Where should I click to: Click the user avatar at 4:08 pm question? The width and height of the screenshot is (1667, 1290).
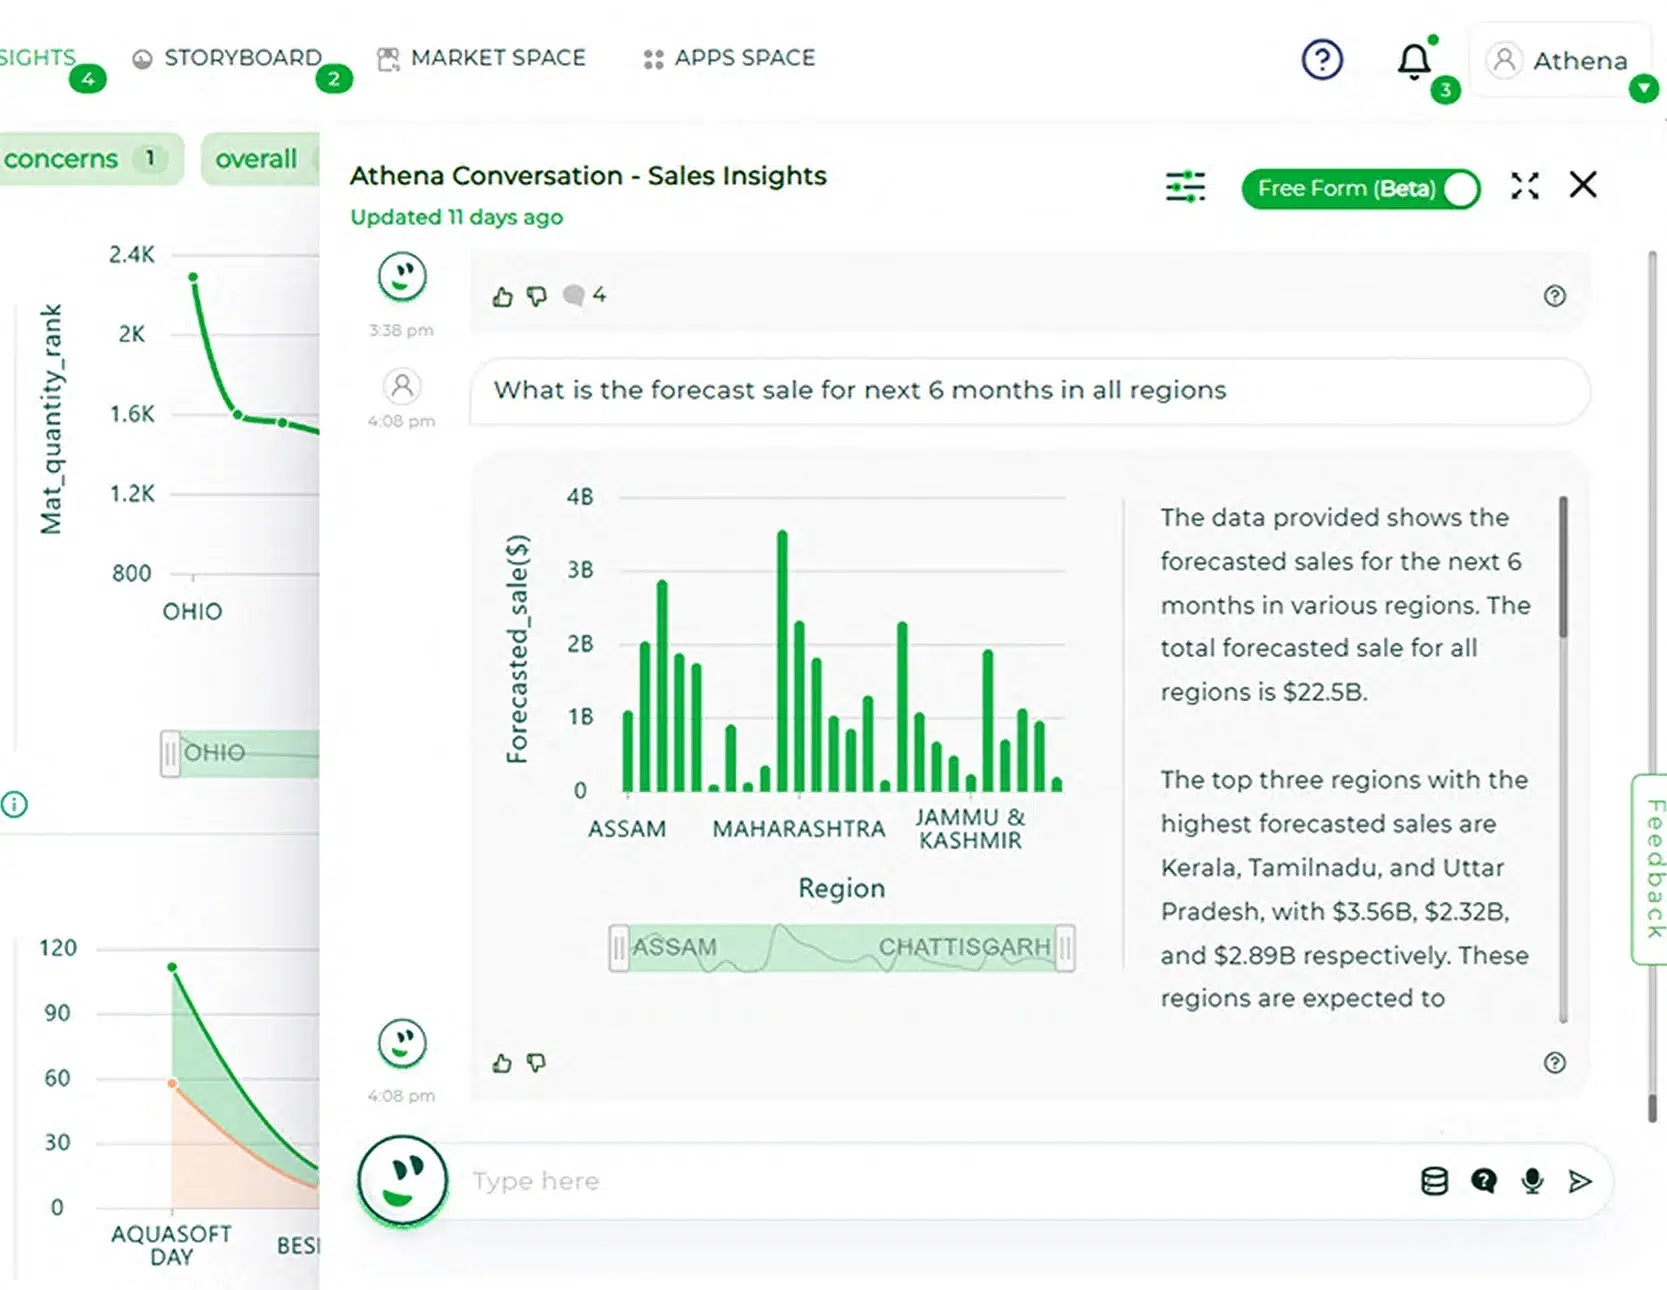click(402, 386)
